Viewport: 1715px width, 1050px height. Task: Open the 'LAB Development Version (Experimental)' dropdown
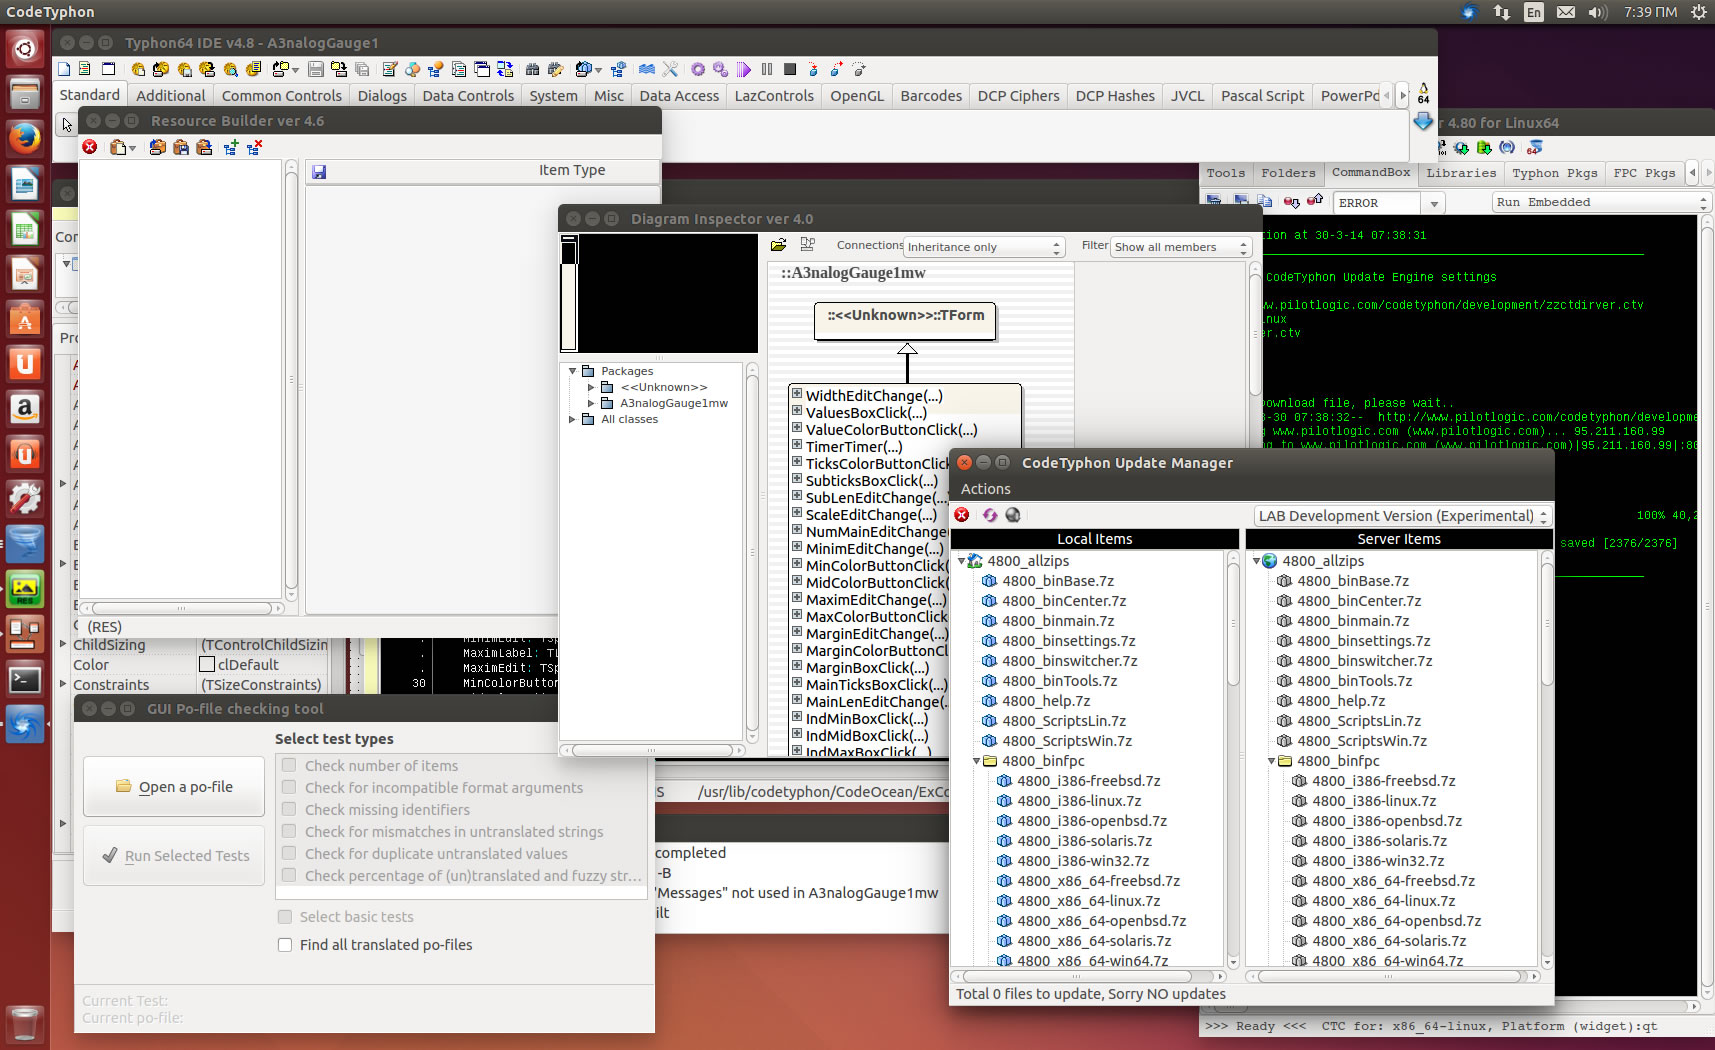pyautogui.click(x=1402, y=516)
